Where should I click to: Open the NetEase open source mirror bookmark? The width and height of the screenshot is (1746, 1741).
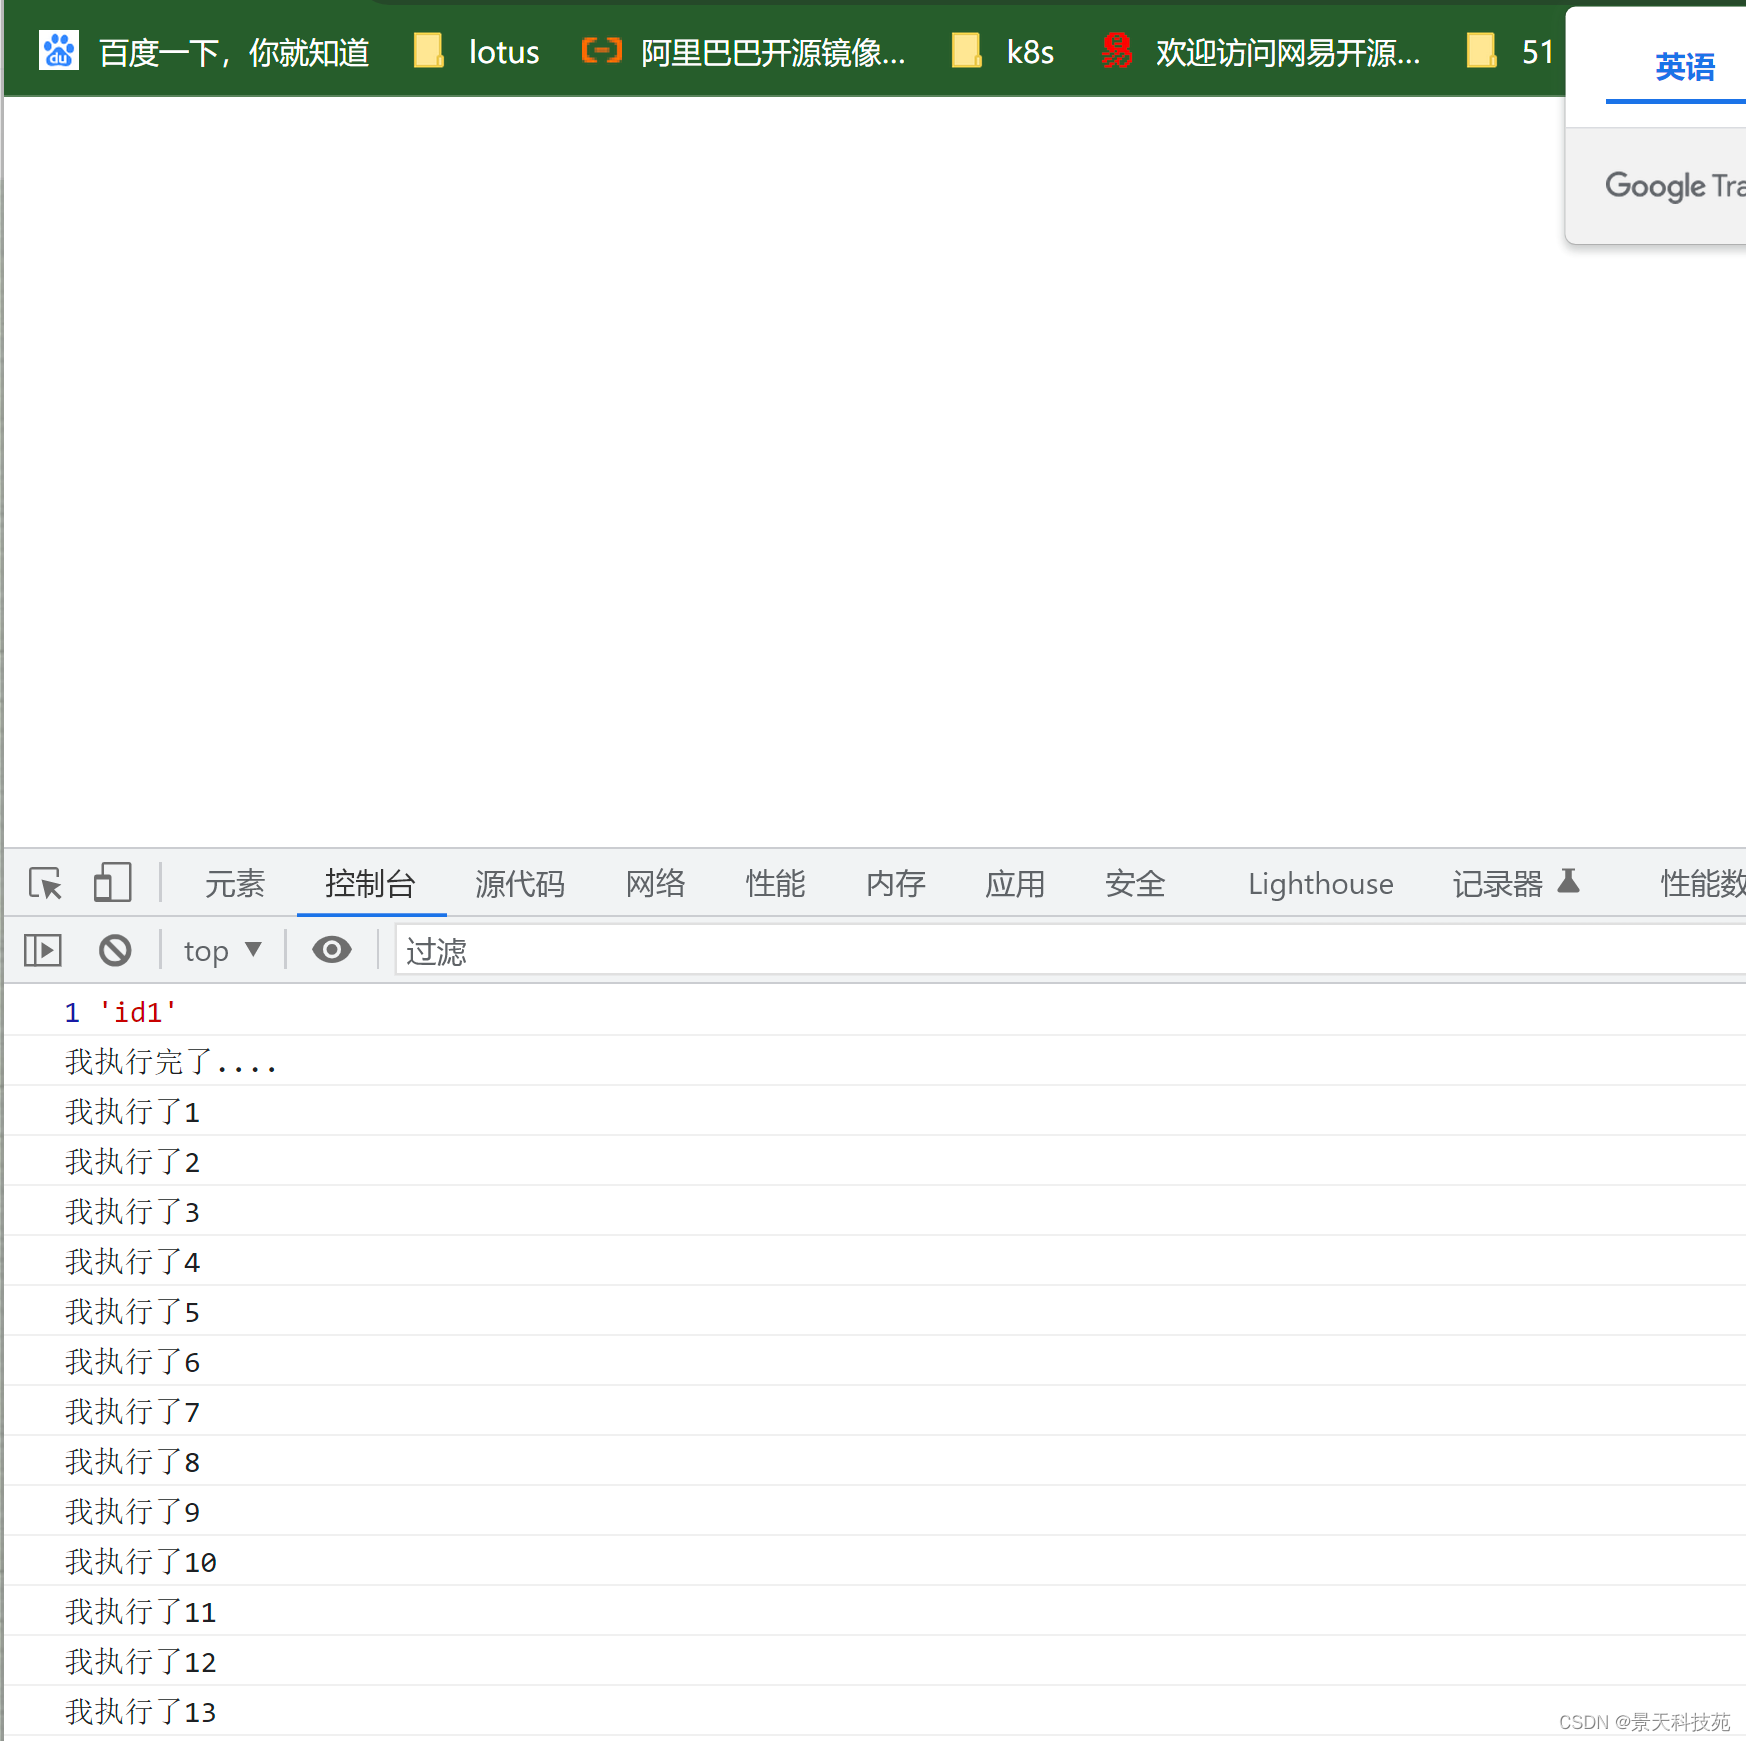coord(1259,52)
